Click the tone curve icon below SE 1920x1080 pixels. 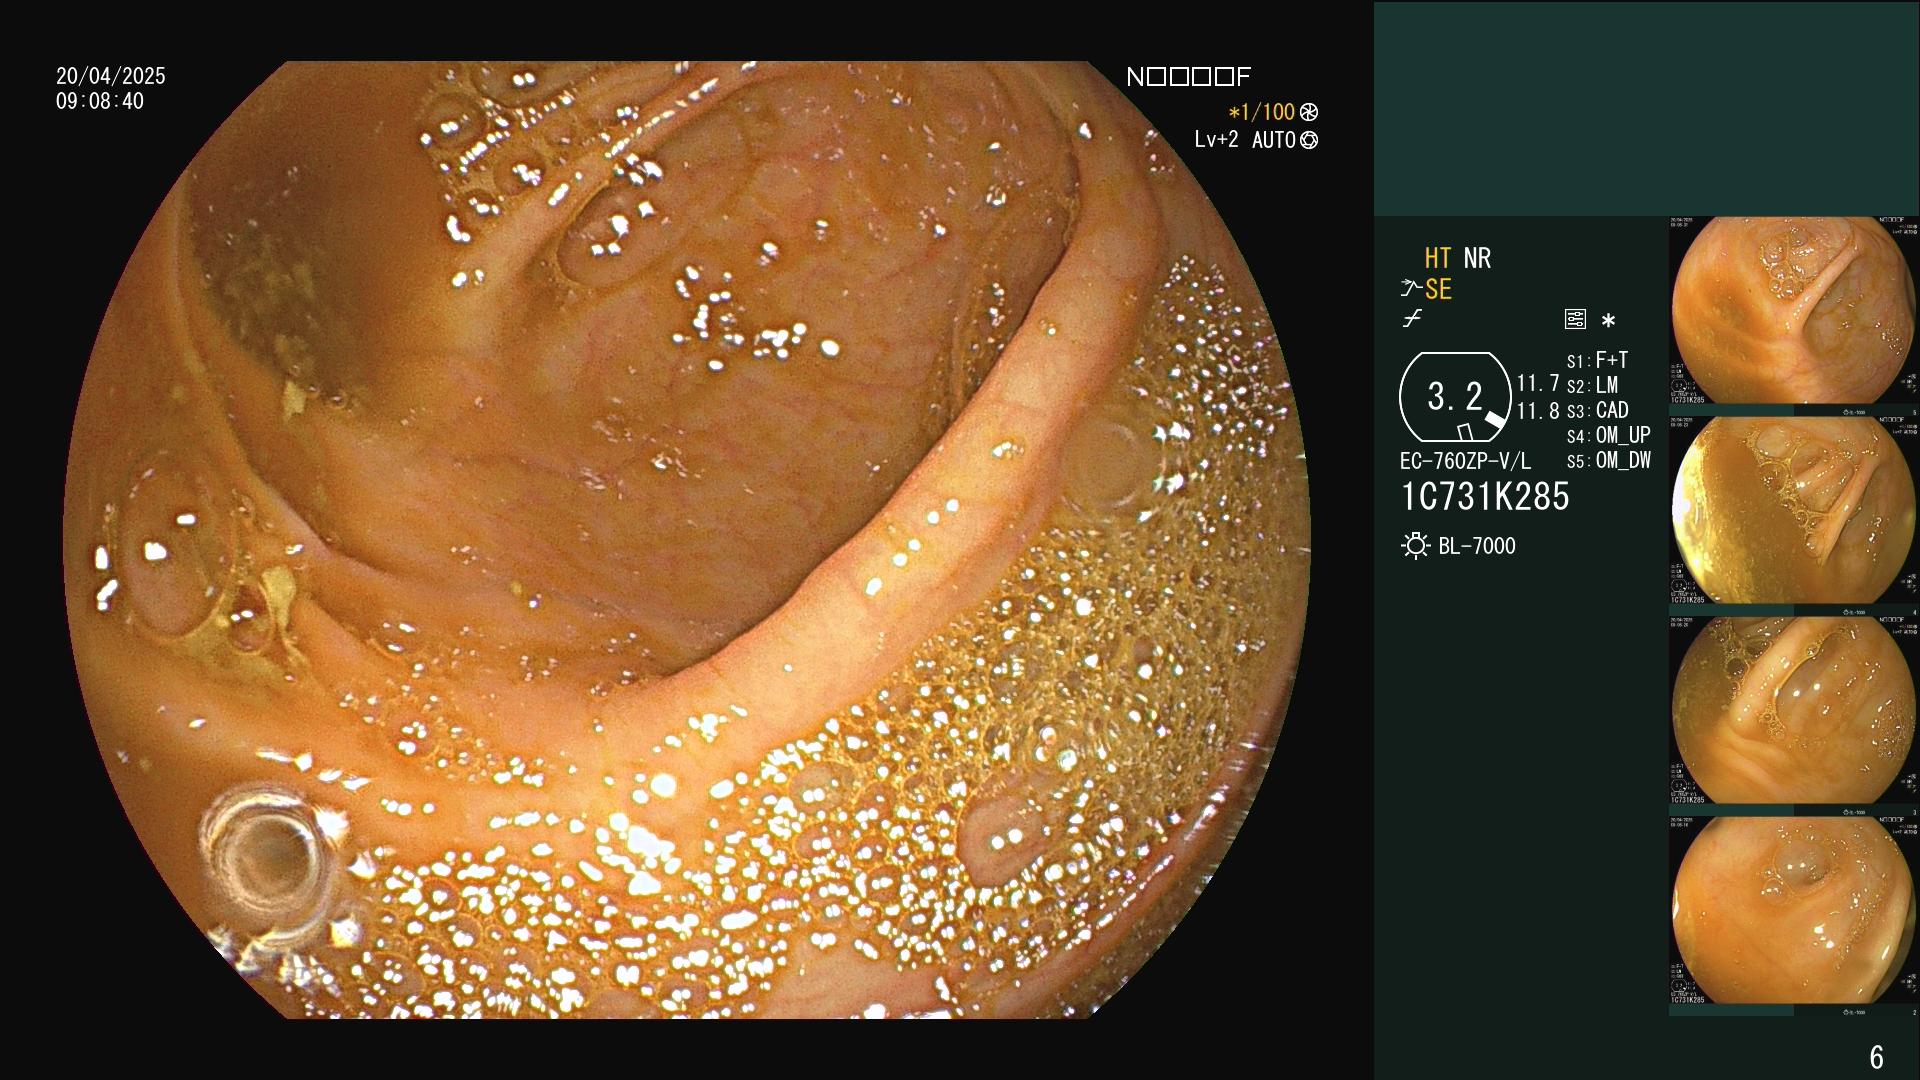1412,319
